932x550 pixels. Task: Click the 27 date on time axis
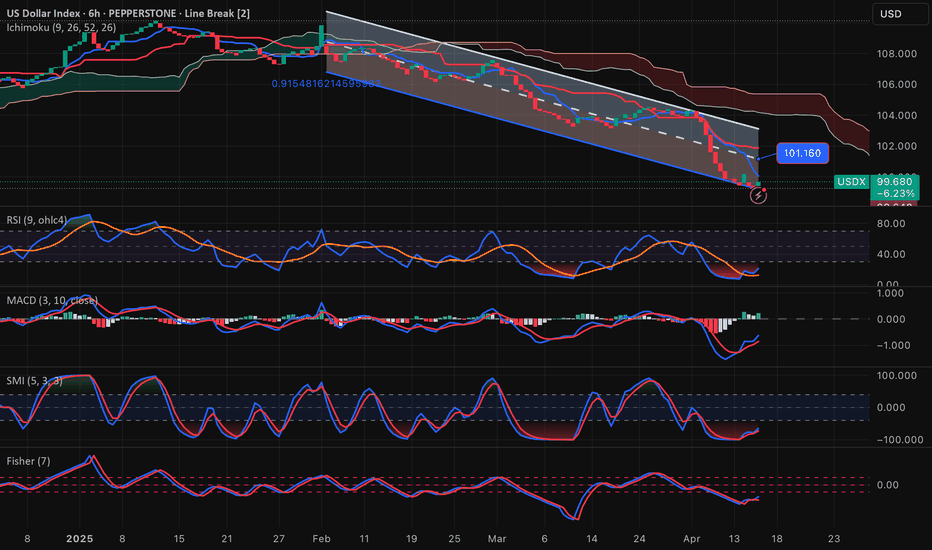coord(279,539)
